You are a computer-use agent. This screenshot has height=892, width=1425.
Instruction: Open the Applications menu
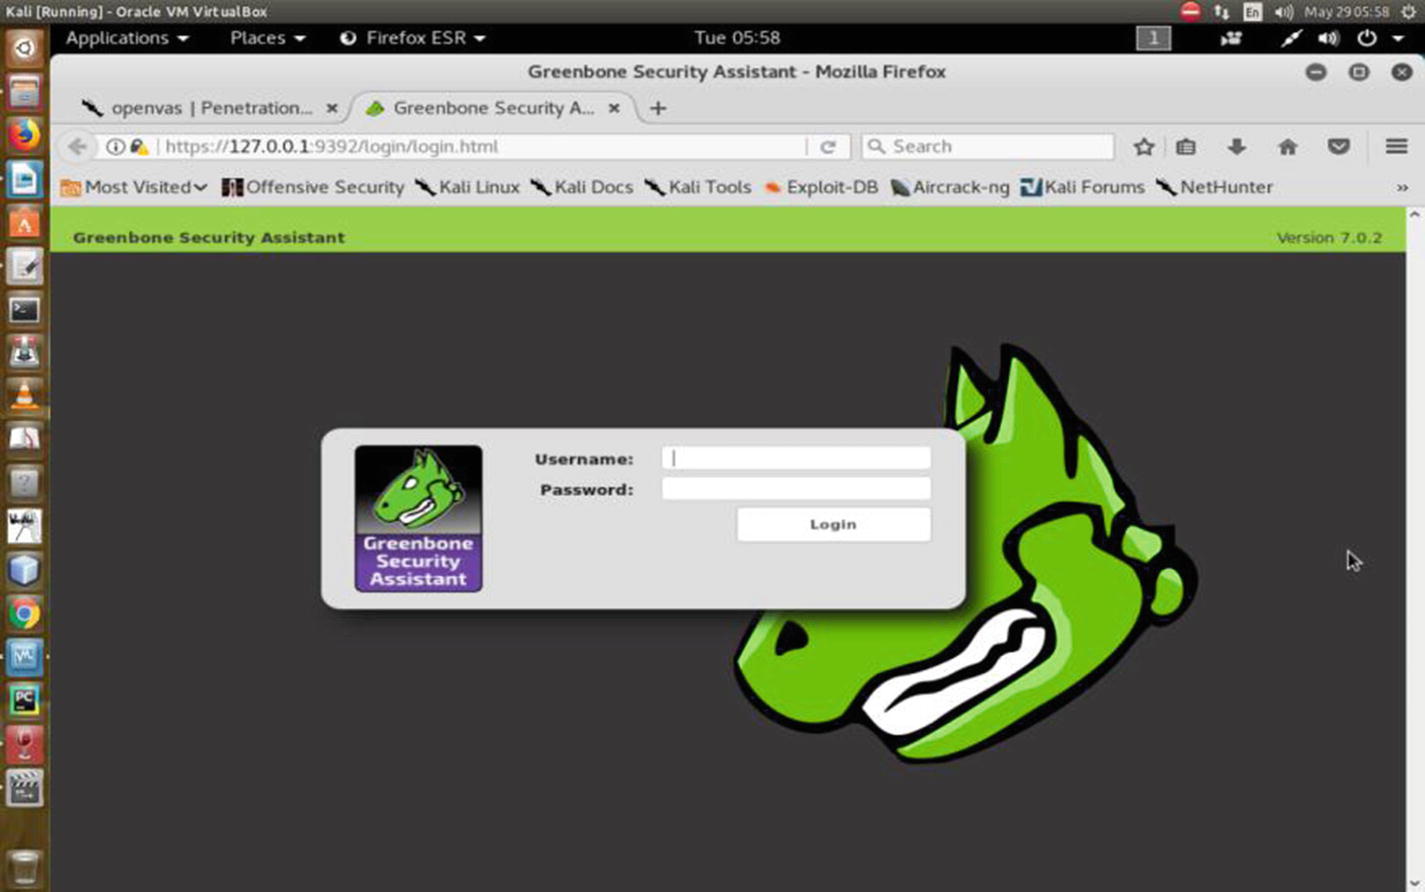coord(127,38)
